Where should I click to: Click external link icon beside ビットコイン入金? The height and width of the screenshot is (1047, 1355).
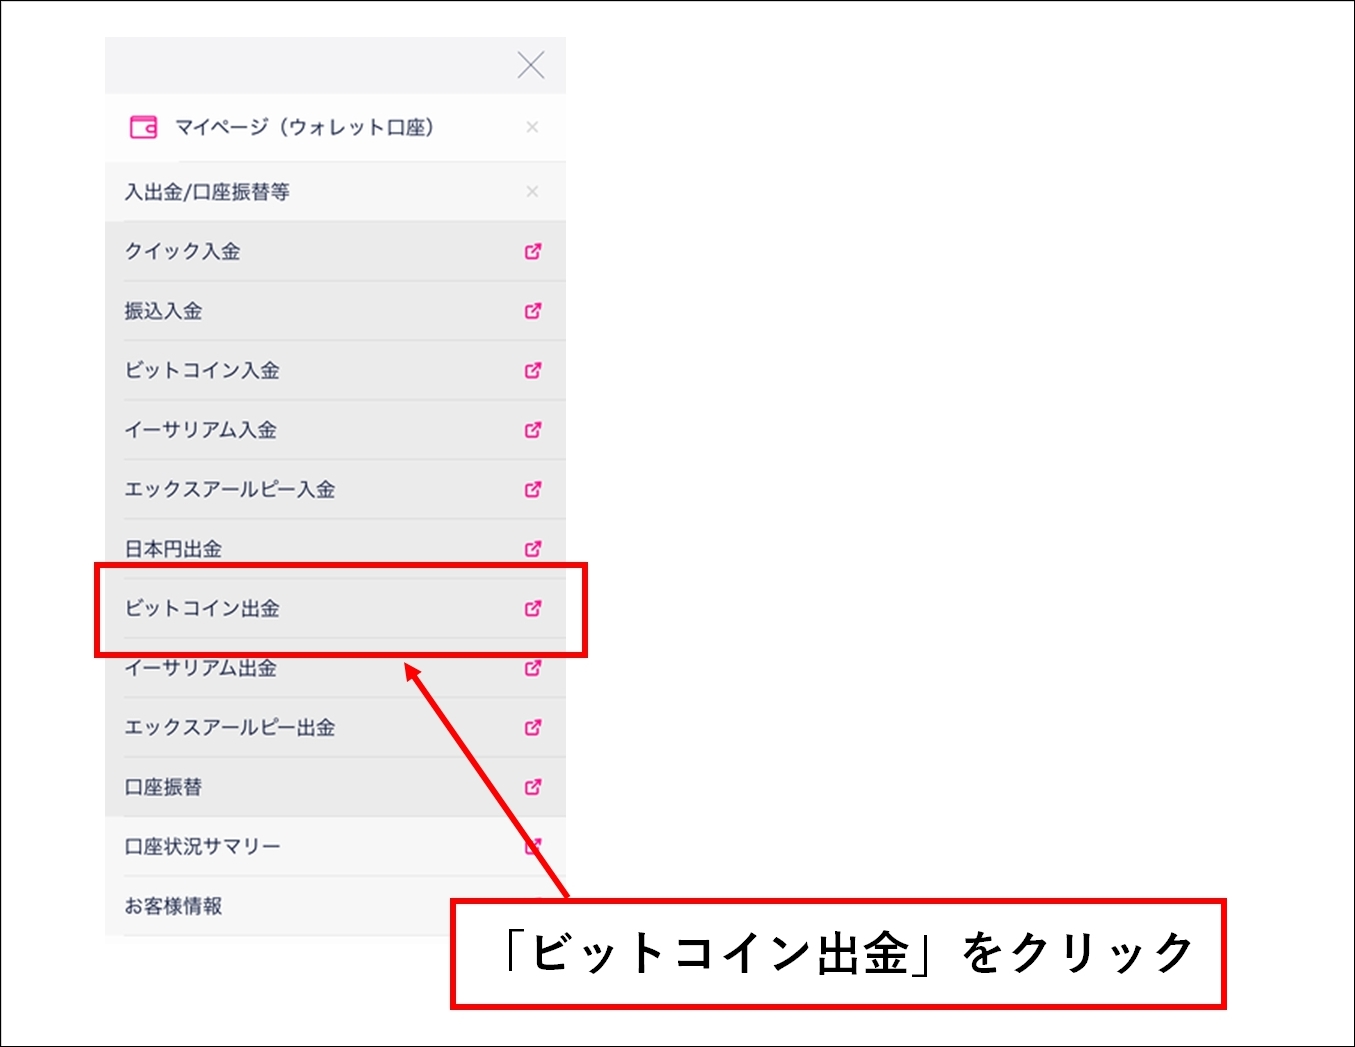click(533, 370)
